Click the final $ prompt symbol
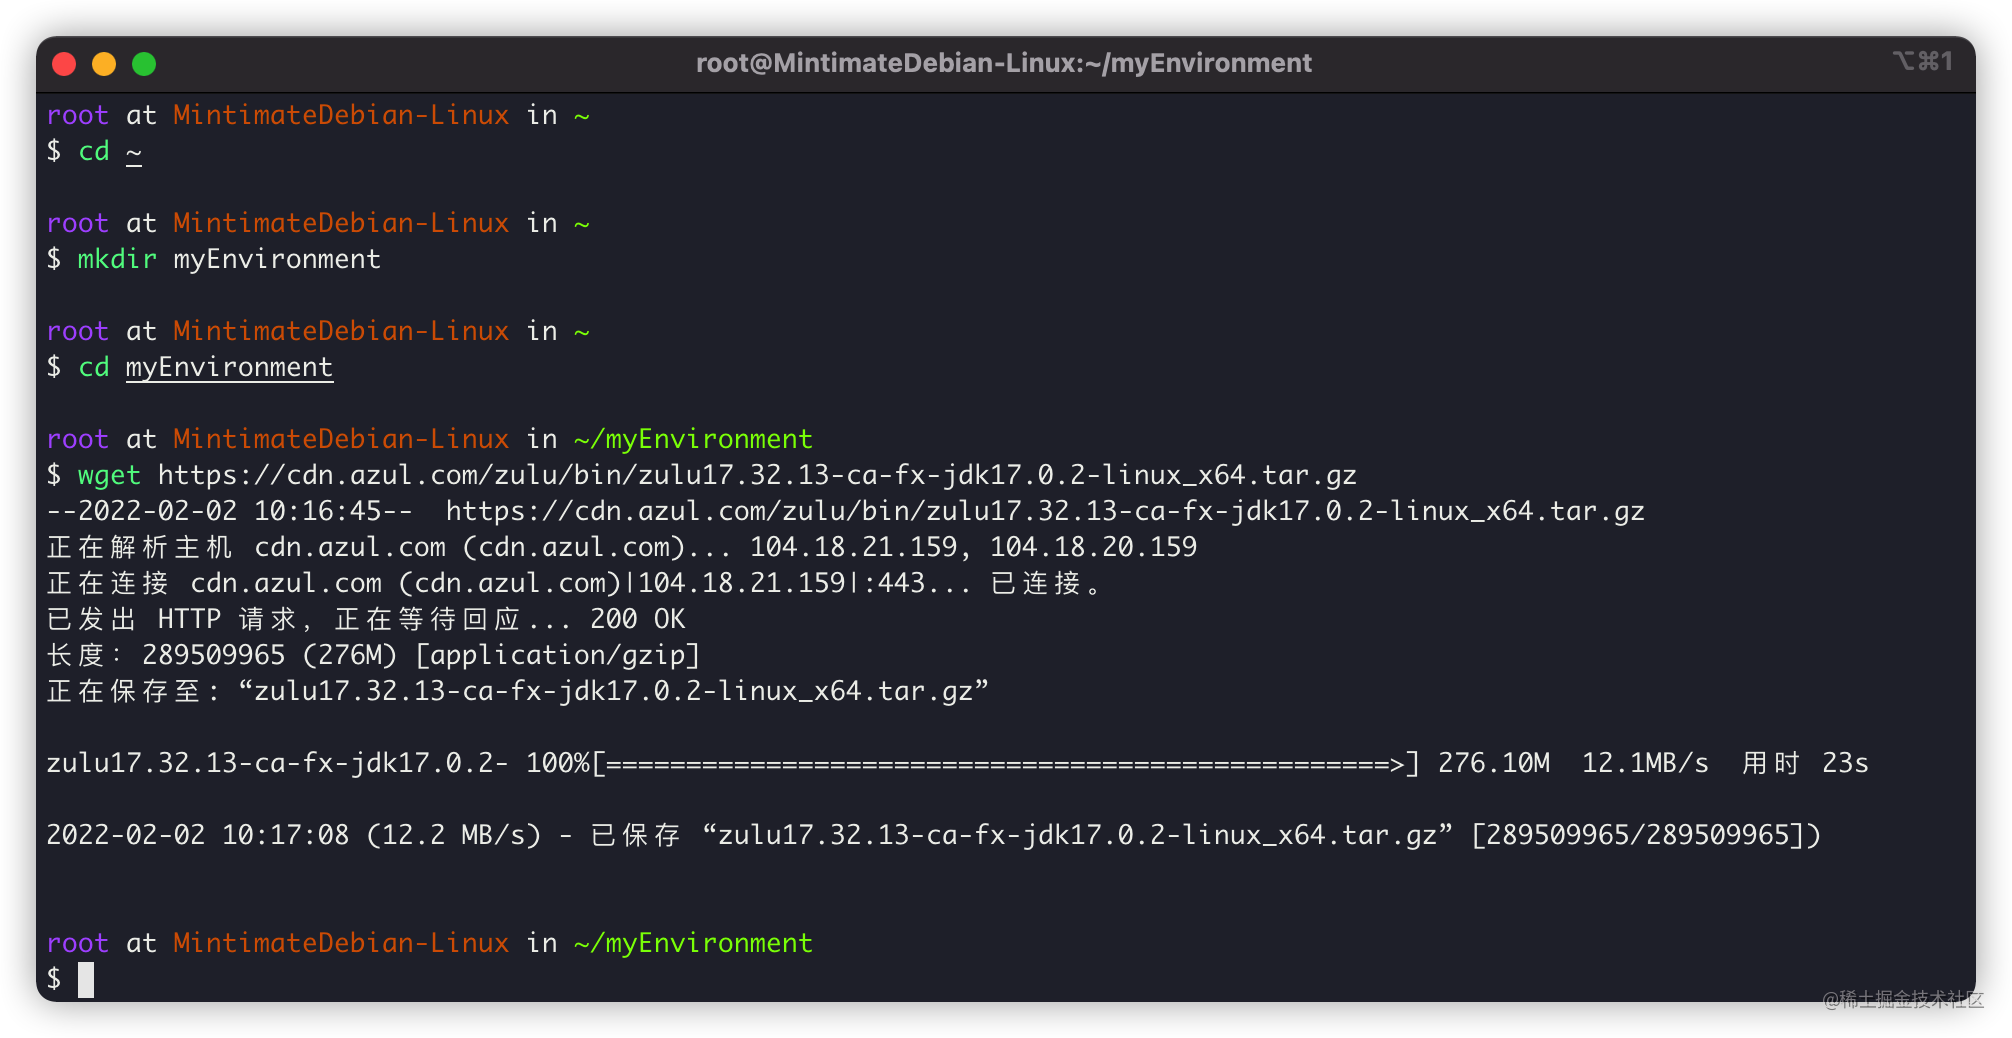This screenshot has width=2012, height=1038. click(54, 979)
